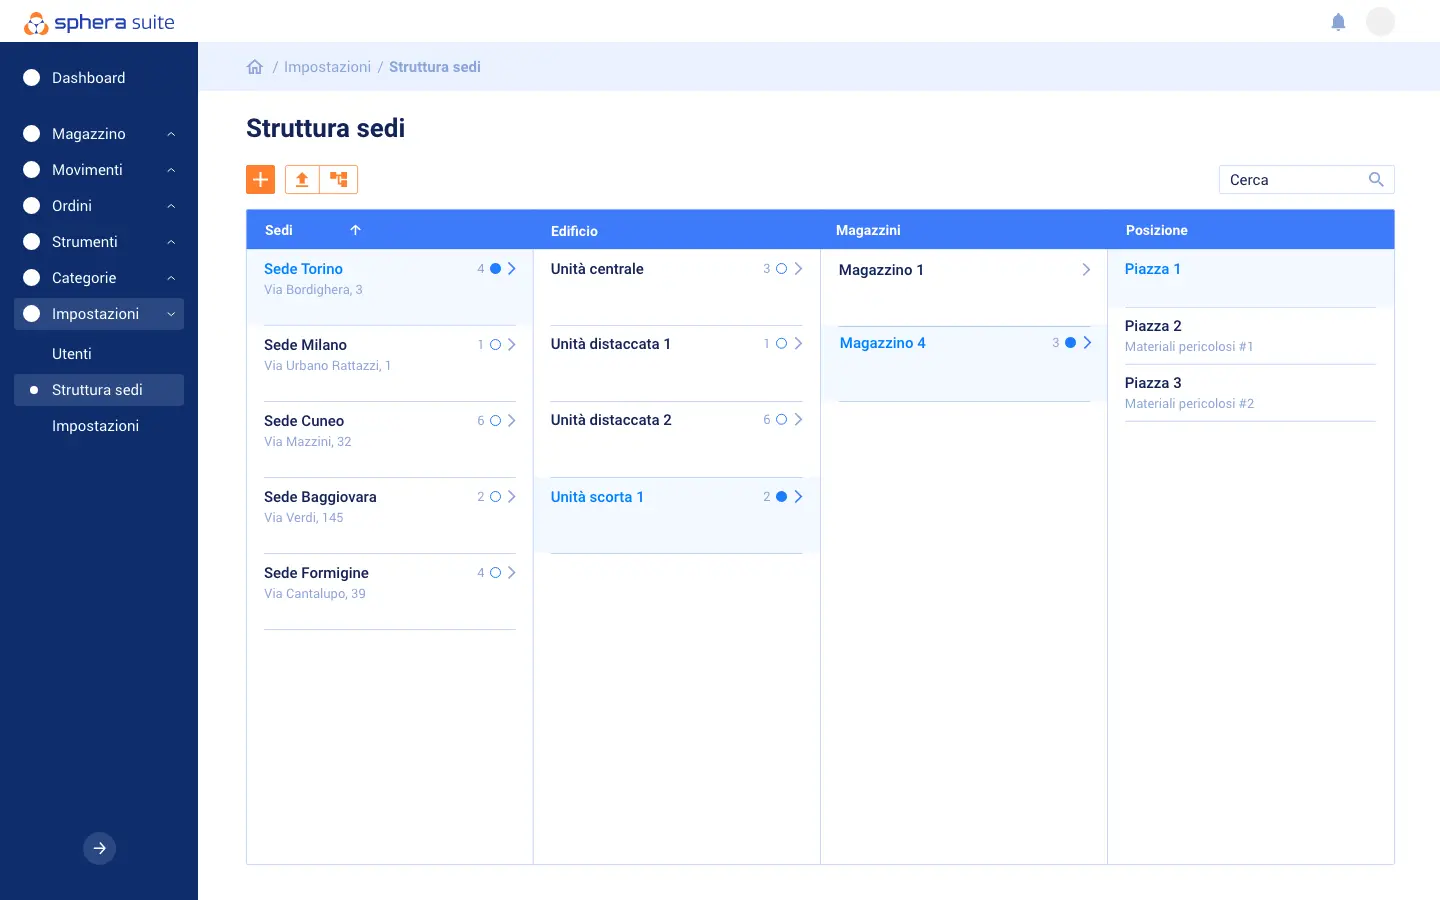The height and width of the screenshot is (900, 1440).
Task: Toggle the radio dot for Sede Torino
Action: (x=495, y=269)
